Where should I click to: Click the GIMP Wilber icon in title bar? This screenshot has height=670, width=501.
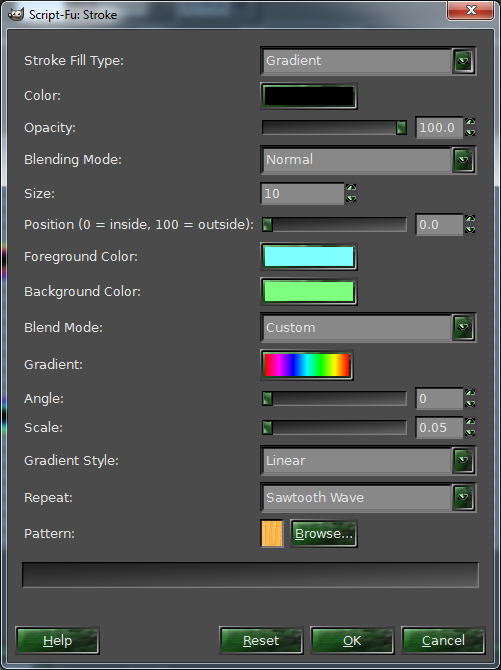[16, 14]
